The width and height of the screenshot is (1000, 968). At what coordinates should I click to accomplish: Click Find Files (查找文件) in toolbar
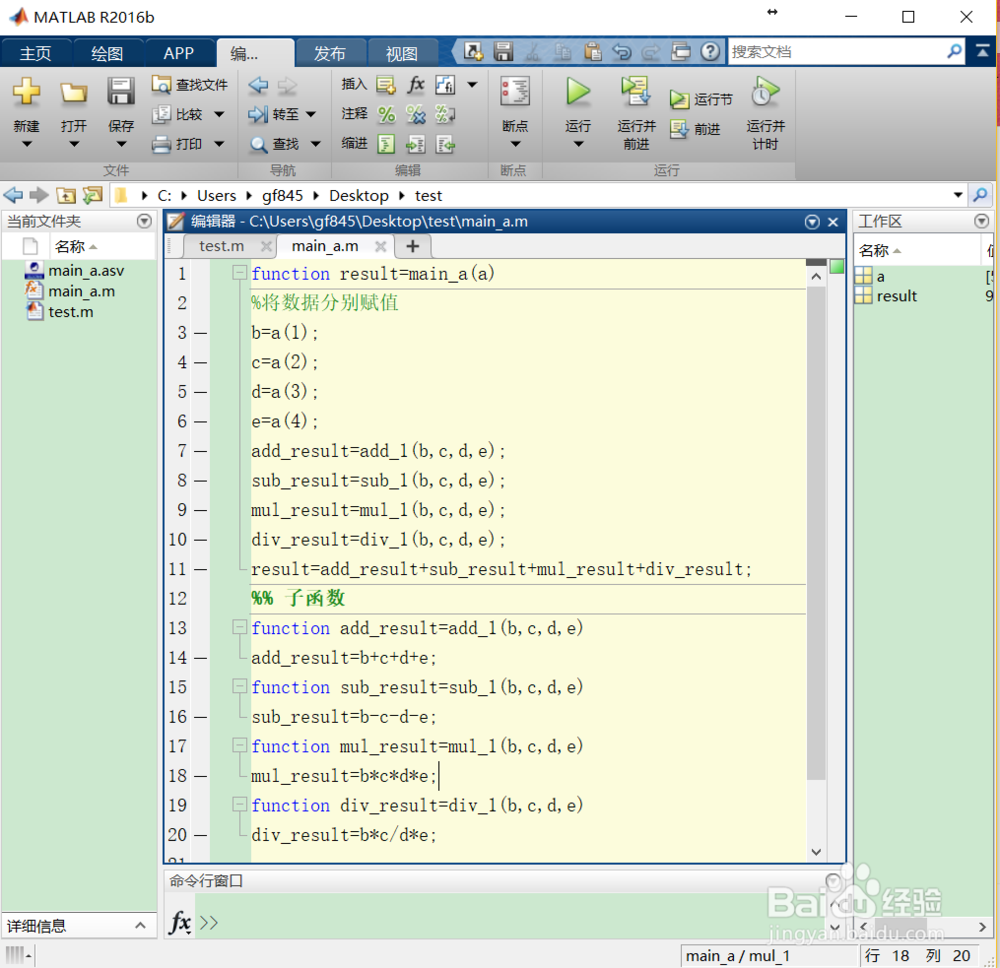click(190, 84)
